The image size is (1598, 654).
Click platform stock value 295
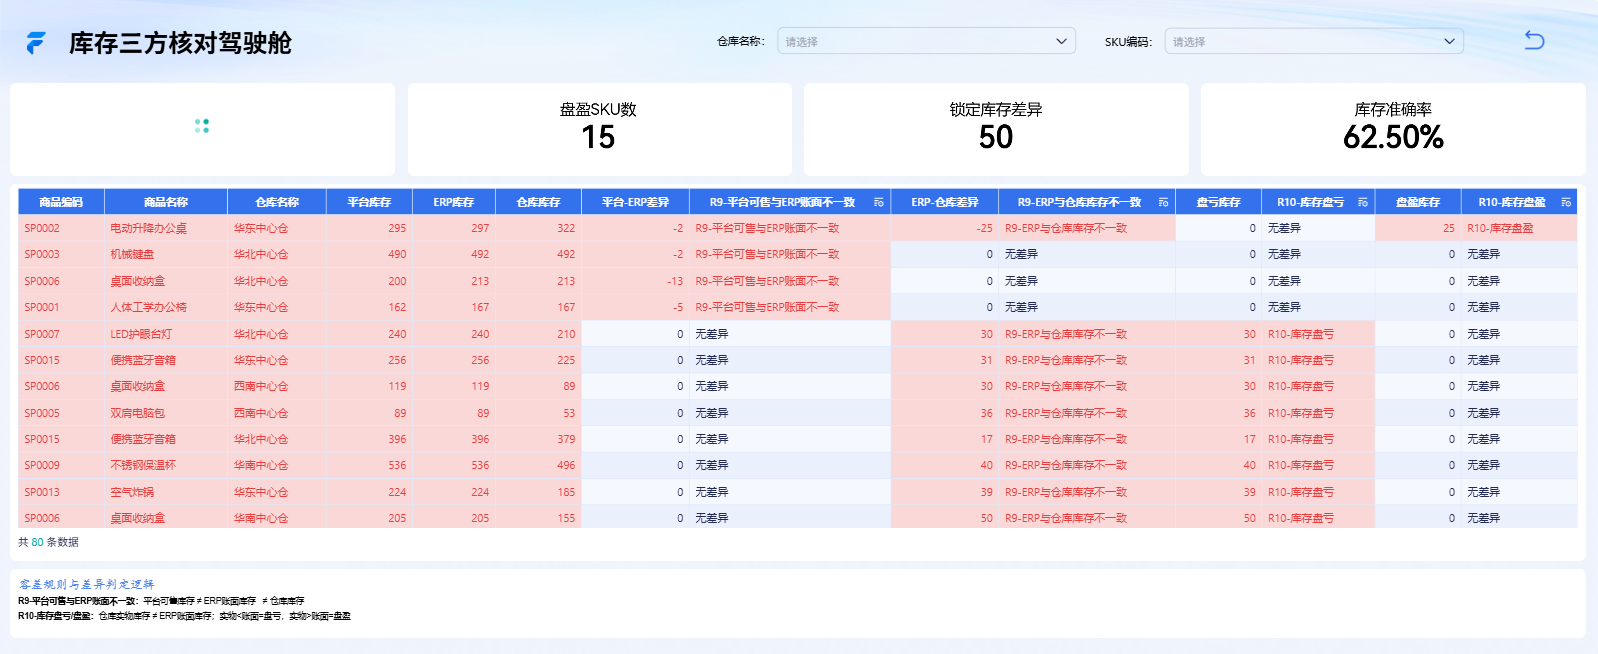[397, 228]
